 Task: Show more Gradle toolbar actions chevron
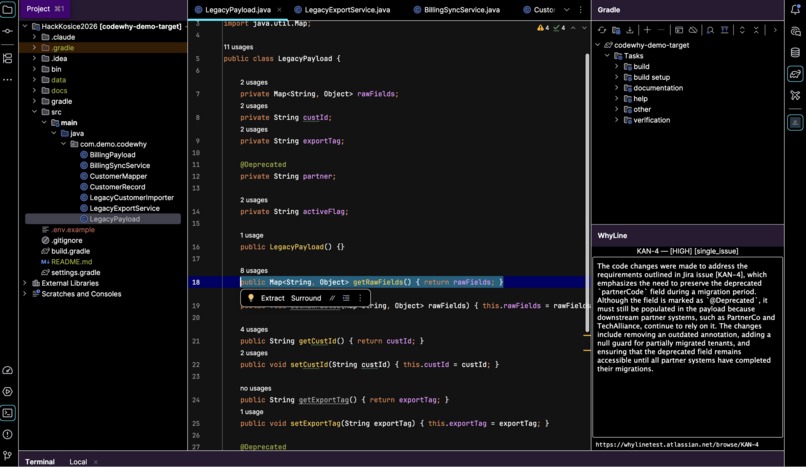point(775,30)
